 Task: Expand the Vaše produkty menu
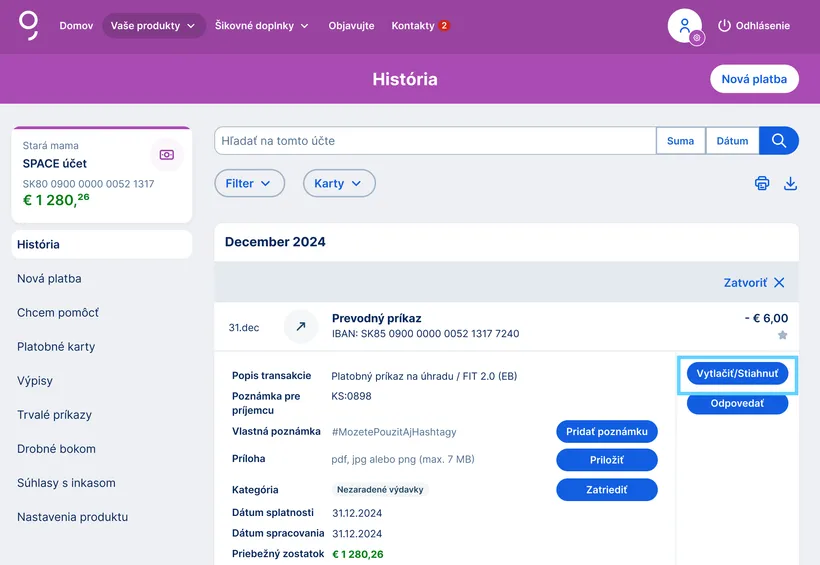(153, 26)
